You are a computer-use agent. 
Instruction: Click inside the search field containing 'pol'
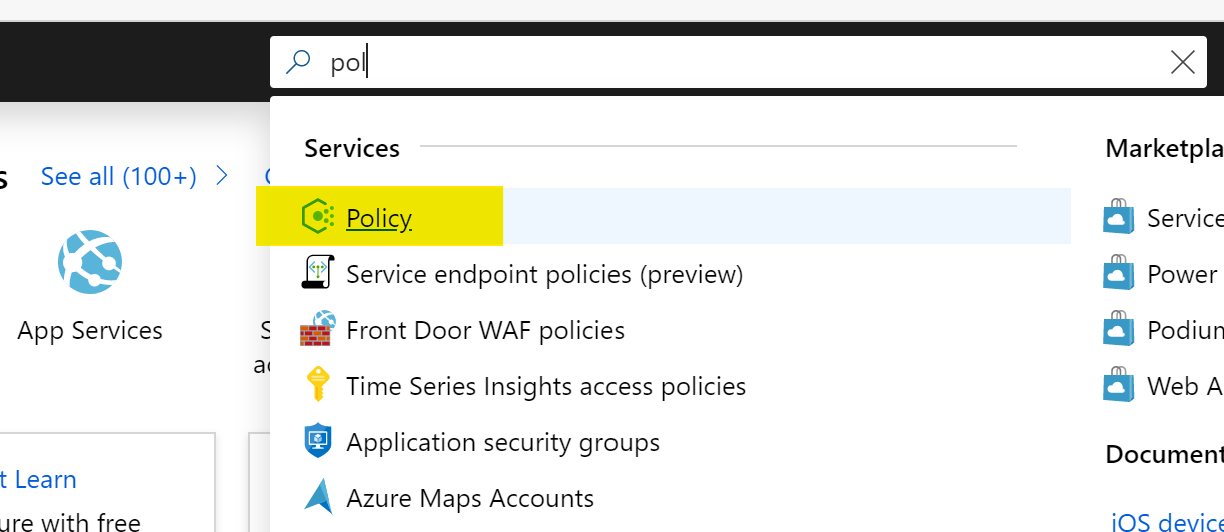(x=700, y=63)
